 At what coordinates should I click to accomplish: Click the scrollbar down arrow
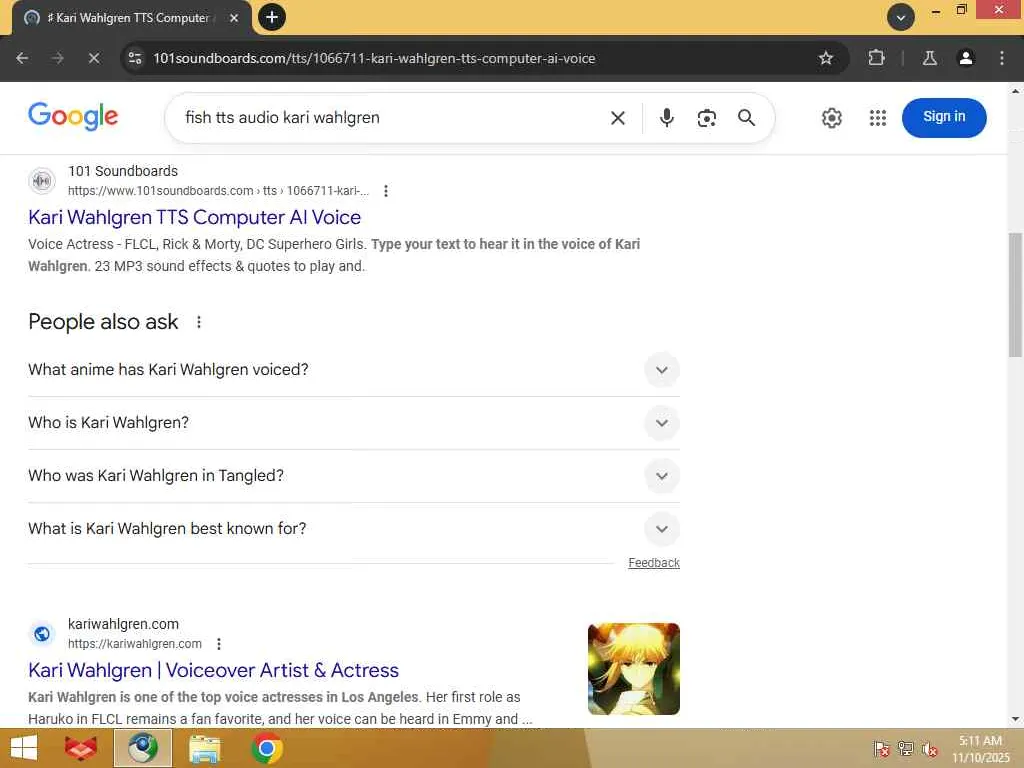(1016, 720)
